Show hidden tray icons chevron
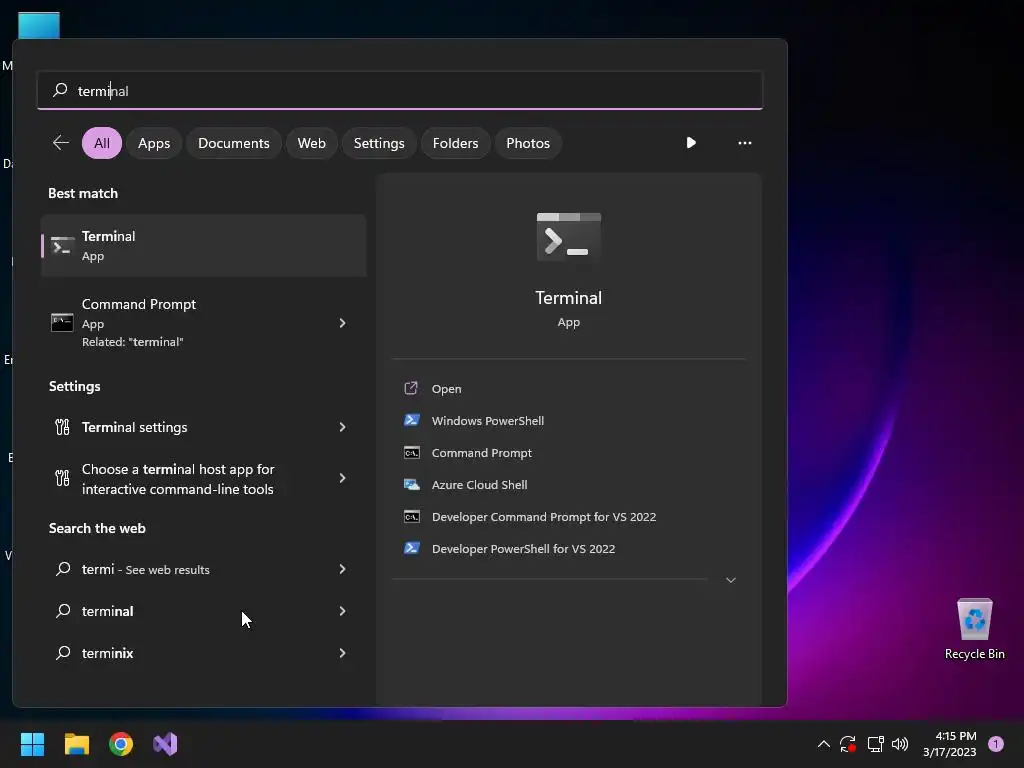 point(824,744)
